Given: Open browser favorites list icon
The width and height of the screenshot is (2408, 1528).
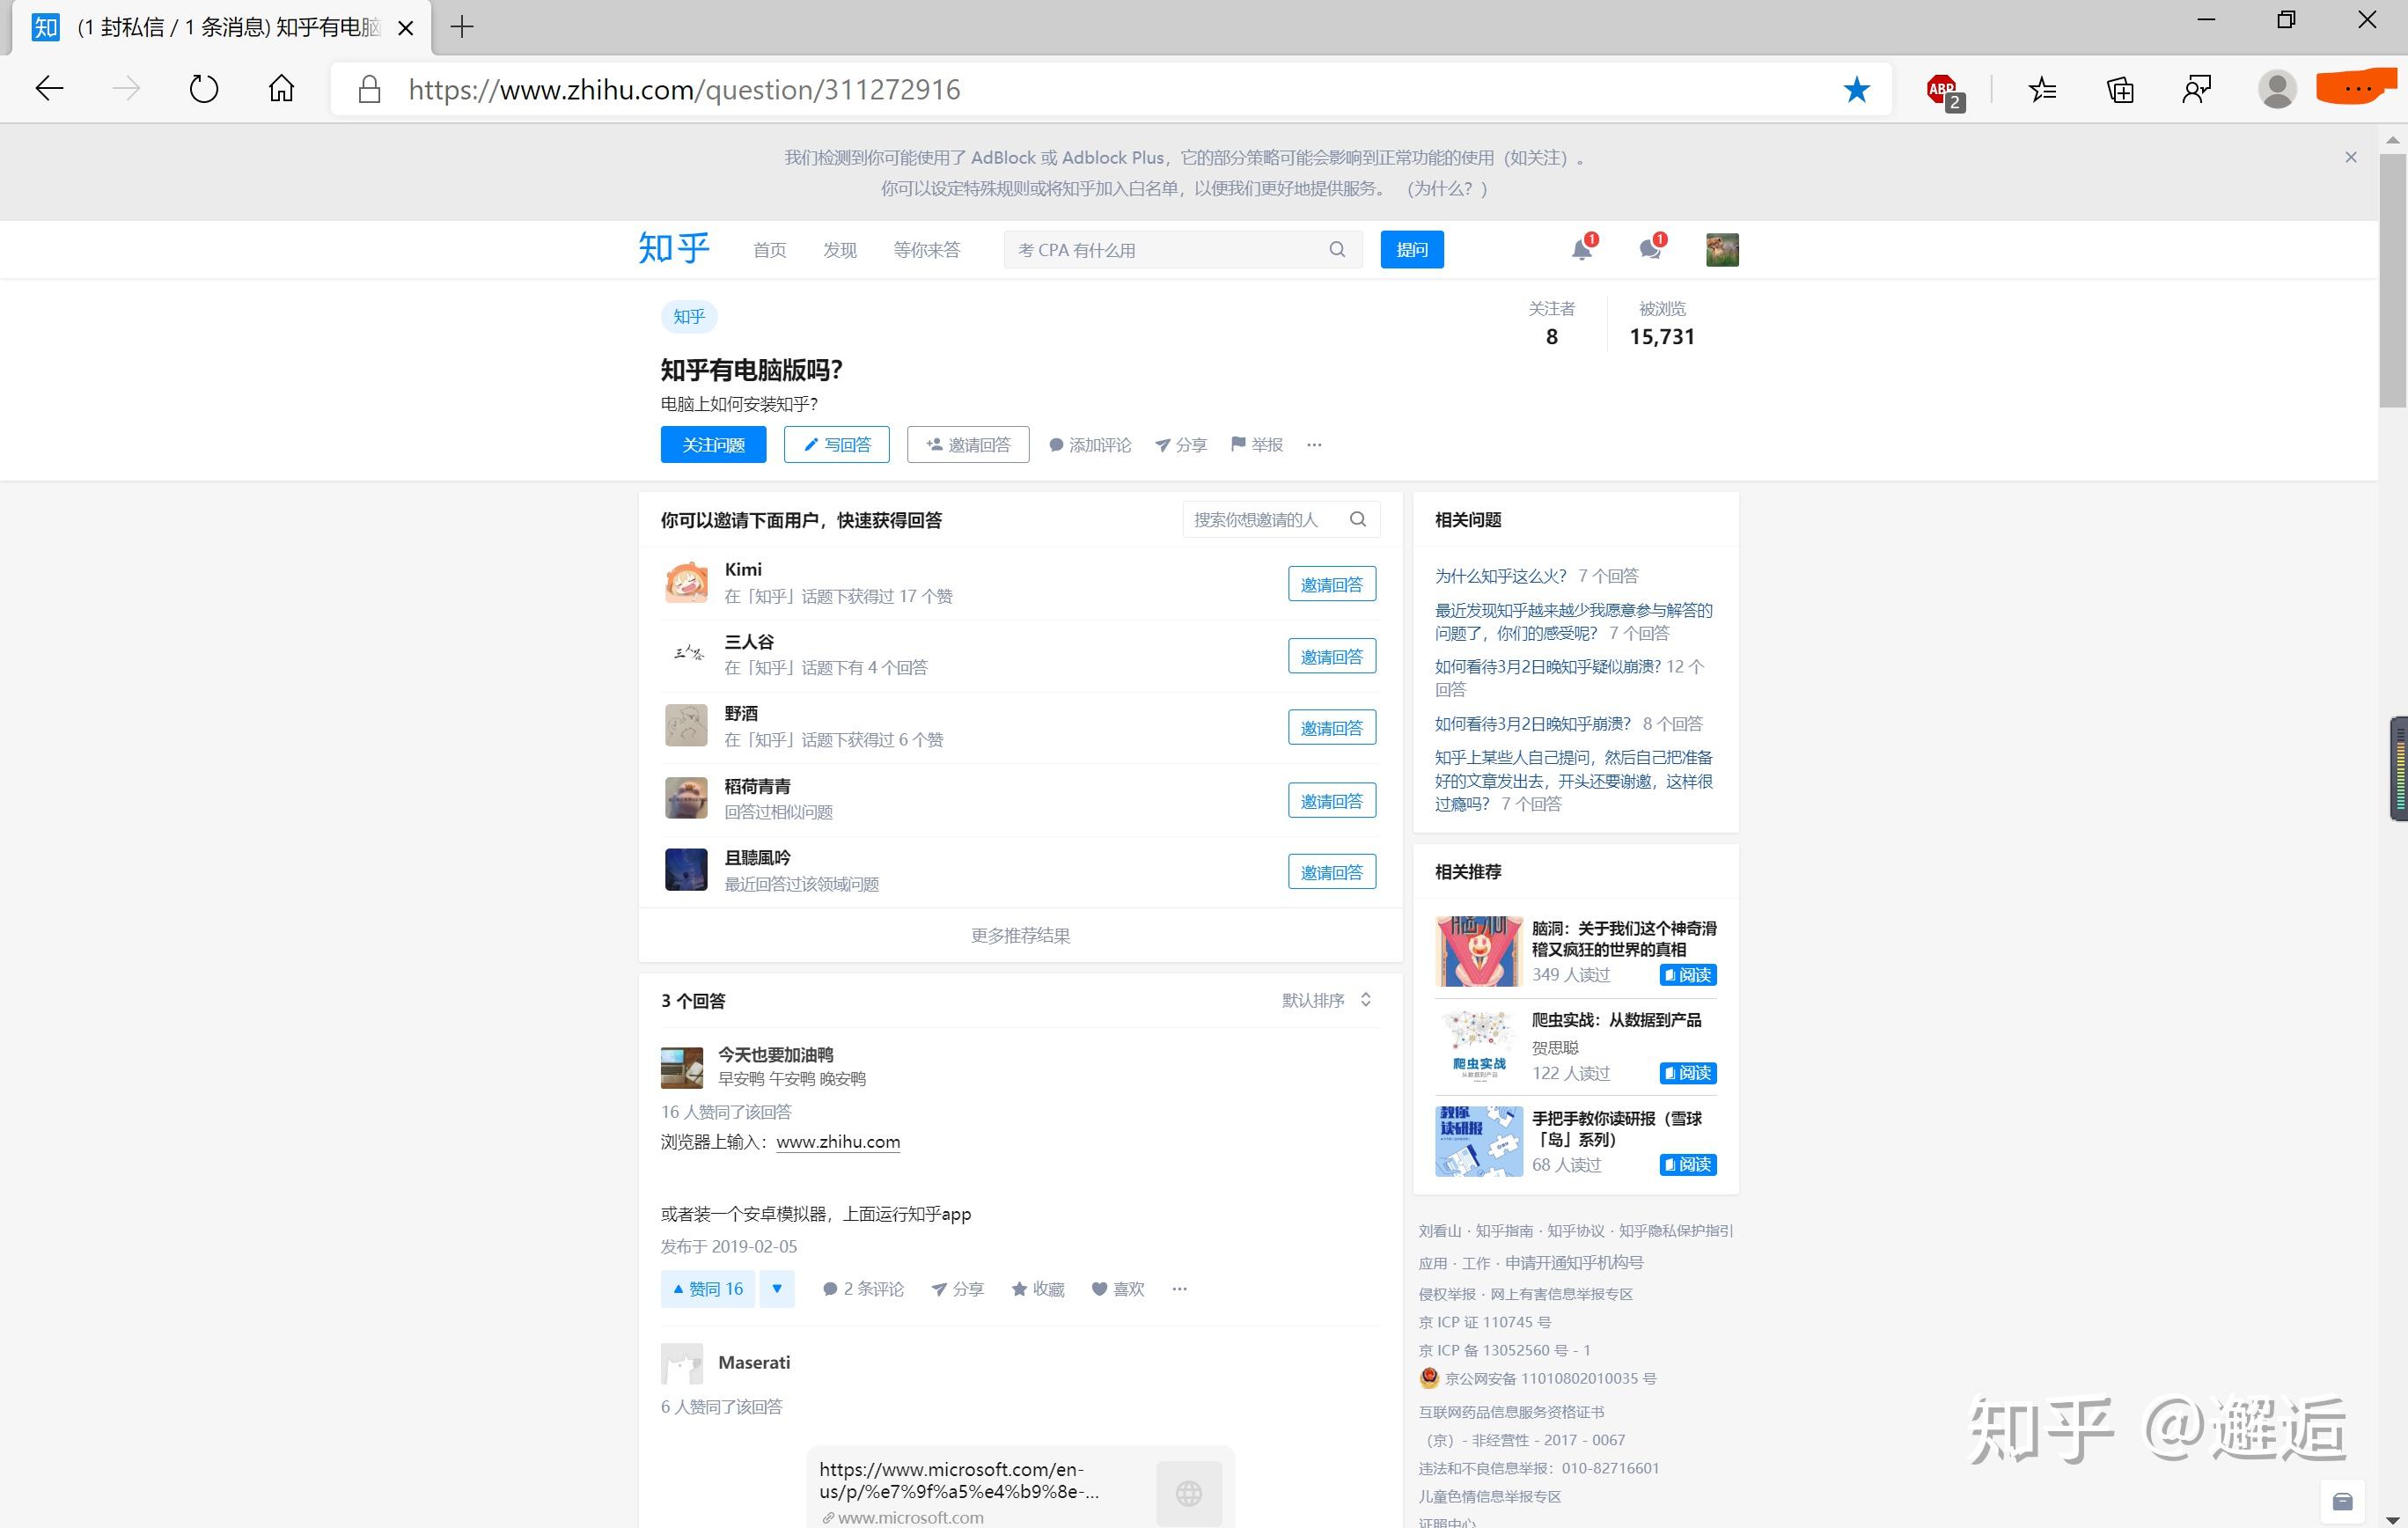Looking at the screenshot, I should pyautogui.click(x=2042, y=90).
